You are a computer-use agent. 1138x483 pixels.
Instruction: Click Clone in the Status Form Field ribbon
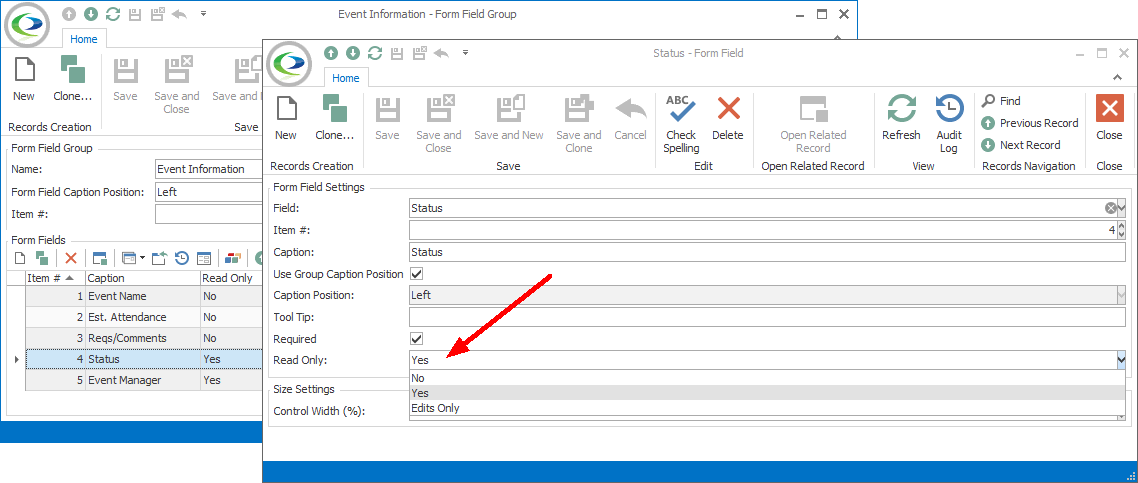coord(335,117)
